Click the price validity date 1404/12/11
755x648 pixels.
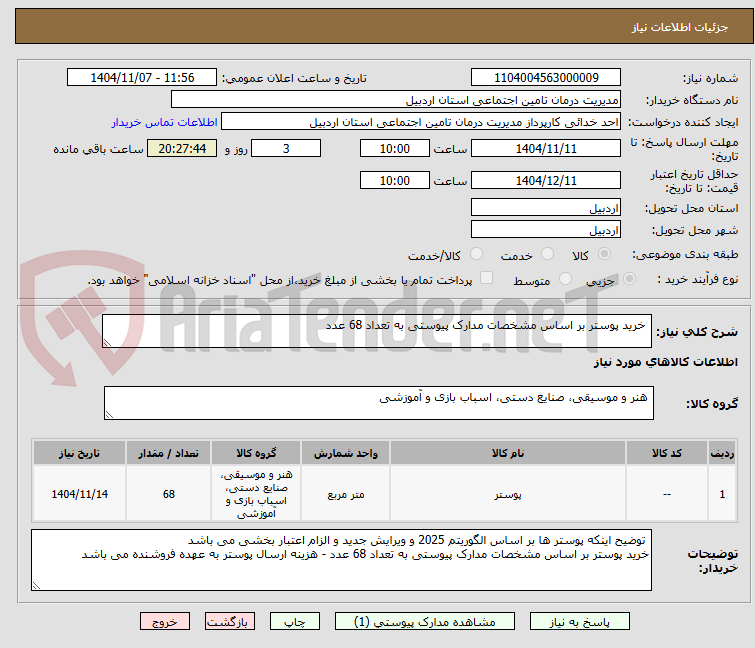click(x=546, y=181)
